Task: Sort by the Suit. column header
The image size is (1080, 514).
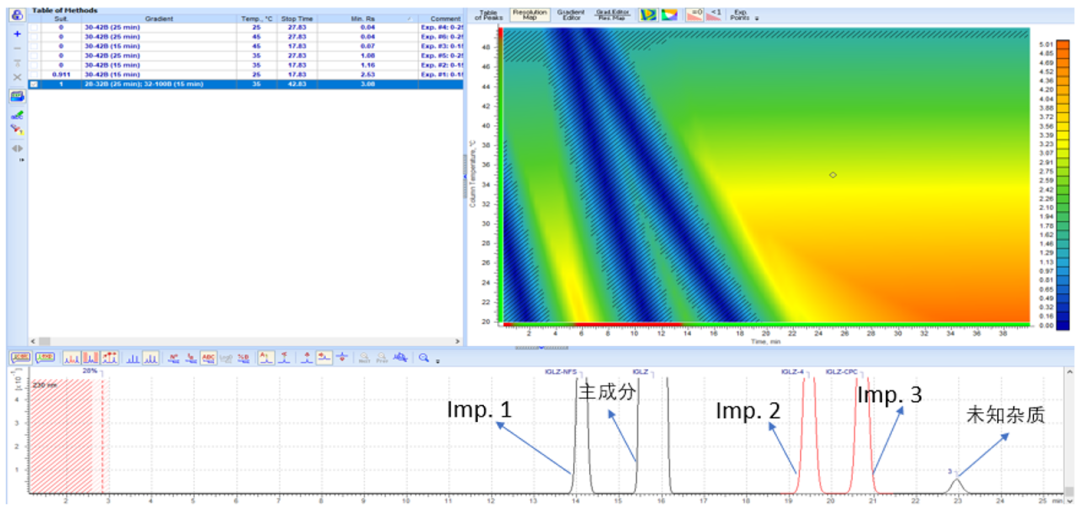Action: [x=61, y=19]
